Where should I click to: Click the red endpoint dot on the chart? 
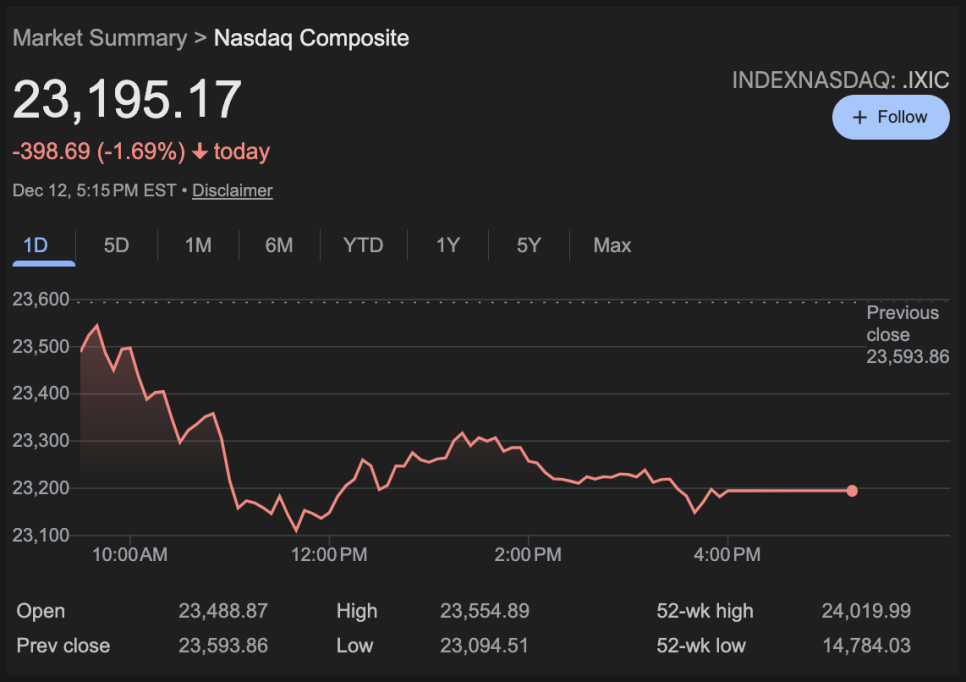(x=852, y=491)
